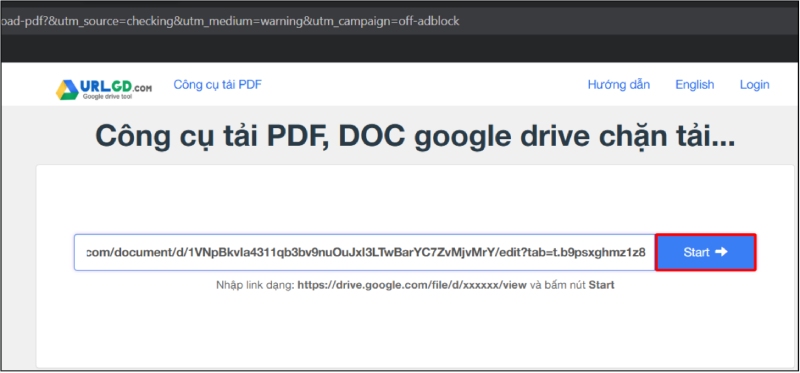
Task: Switch language to English
Action: 694,85
